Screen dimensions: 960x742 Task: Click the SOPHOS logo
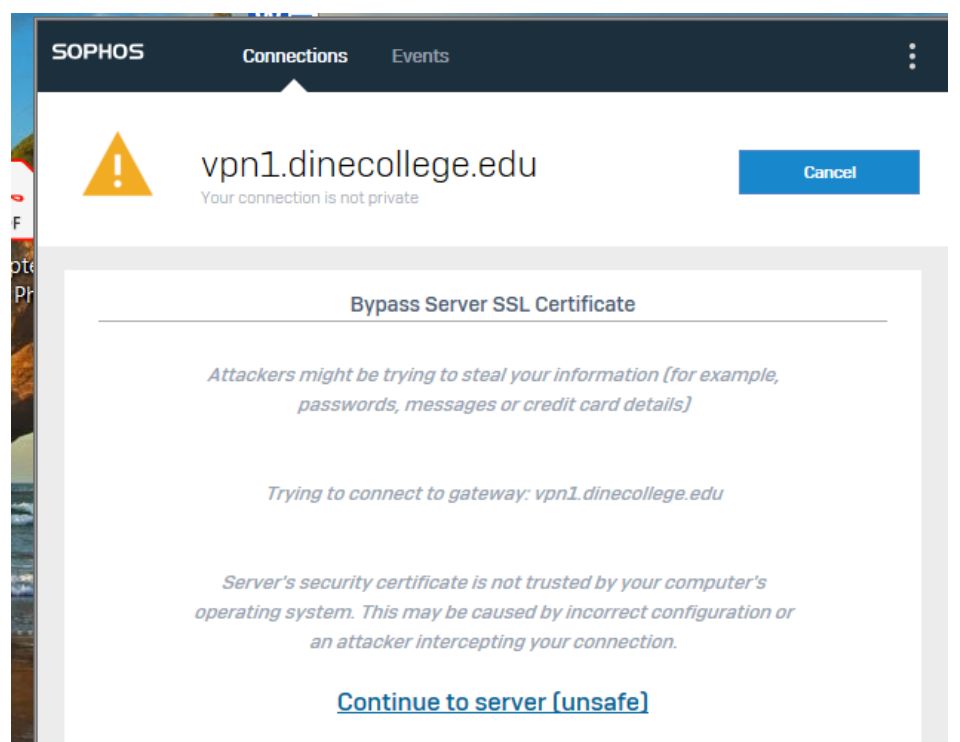(98, 52)
